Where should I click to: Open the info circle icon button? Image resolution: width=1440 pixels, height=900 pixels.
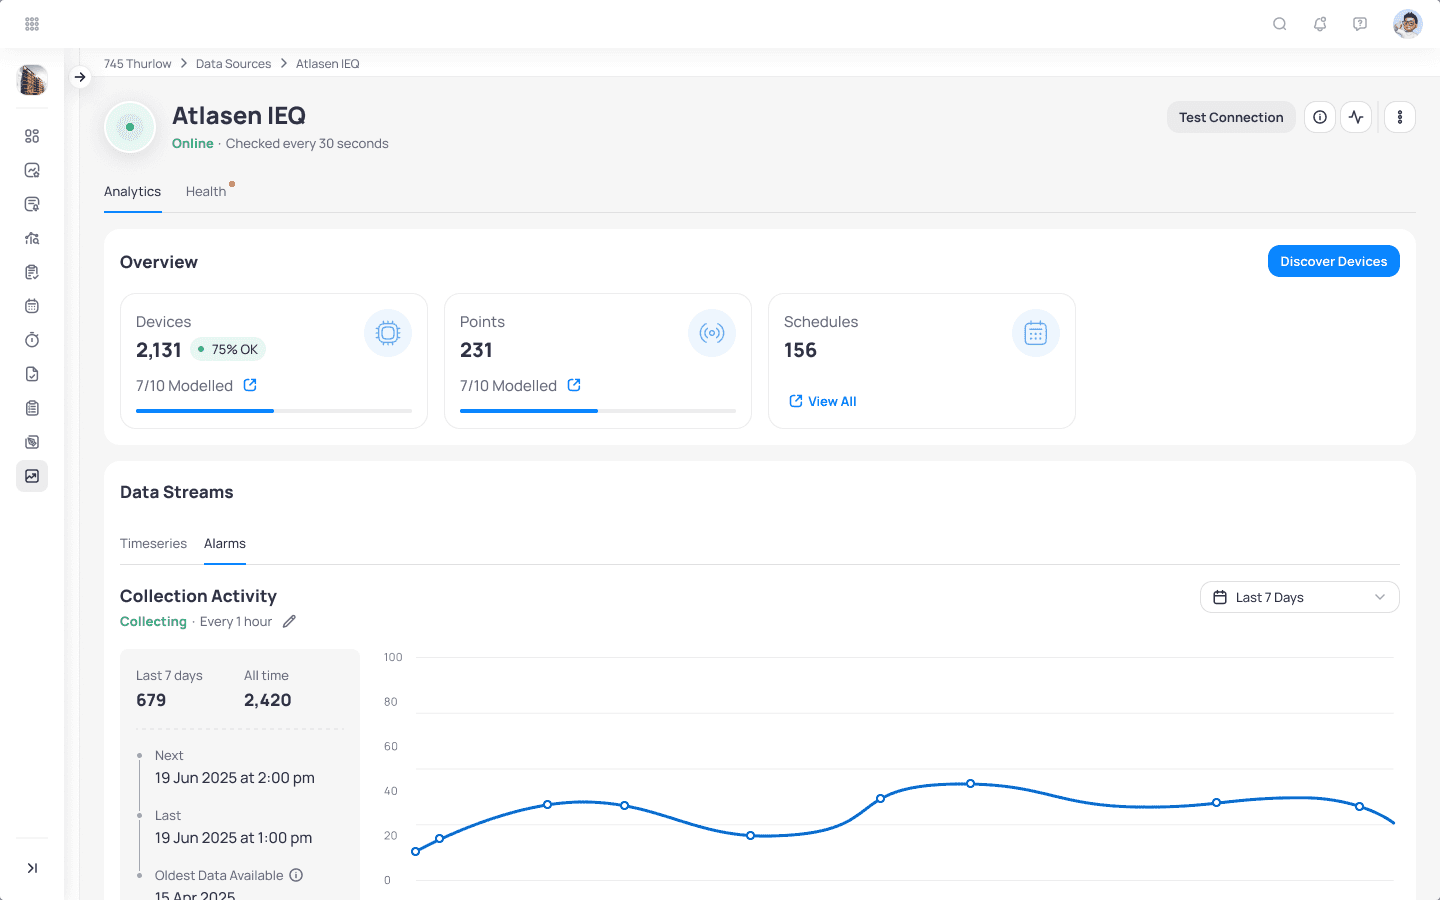(x=1320, y=117)
